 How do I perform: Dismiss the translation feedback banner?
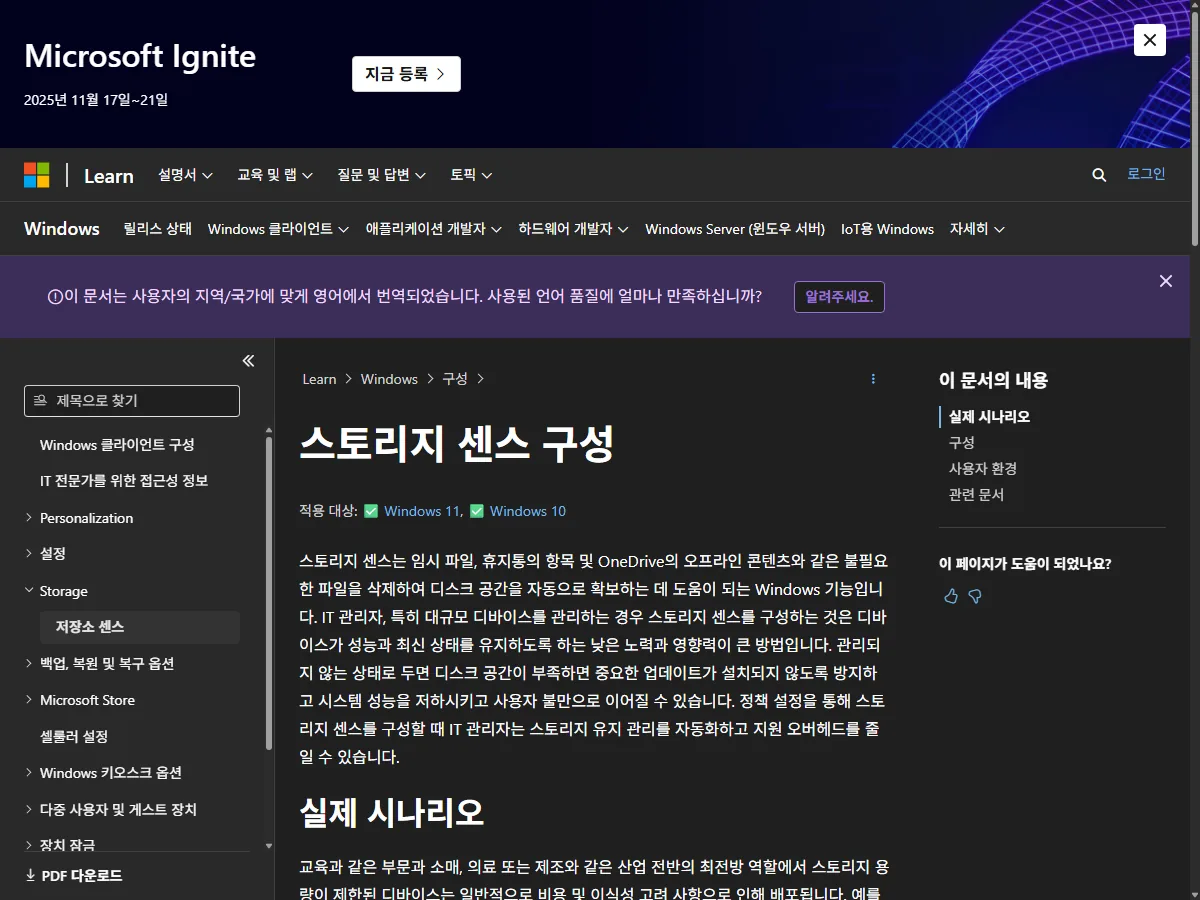click(1166, 281)
